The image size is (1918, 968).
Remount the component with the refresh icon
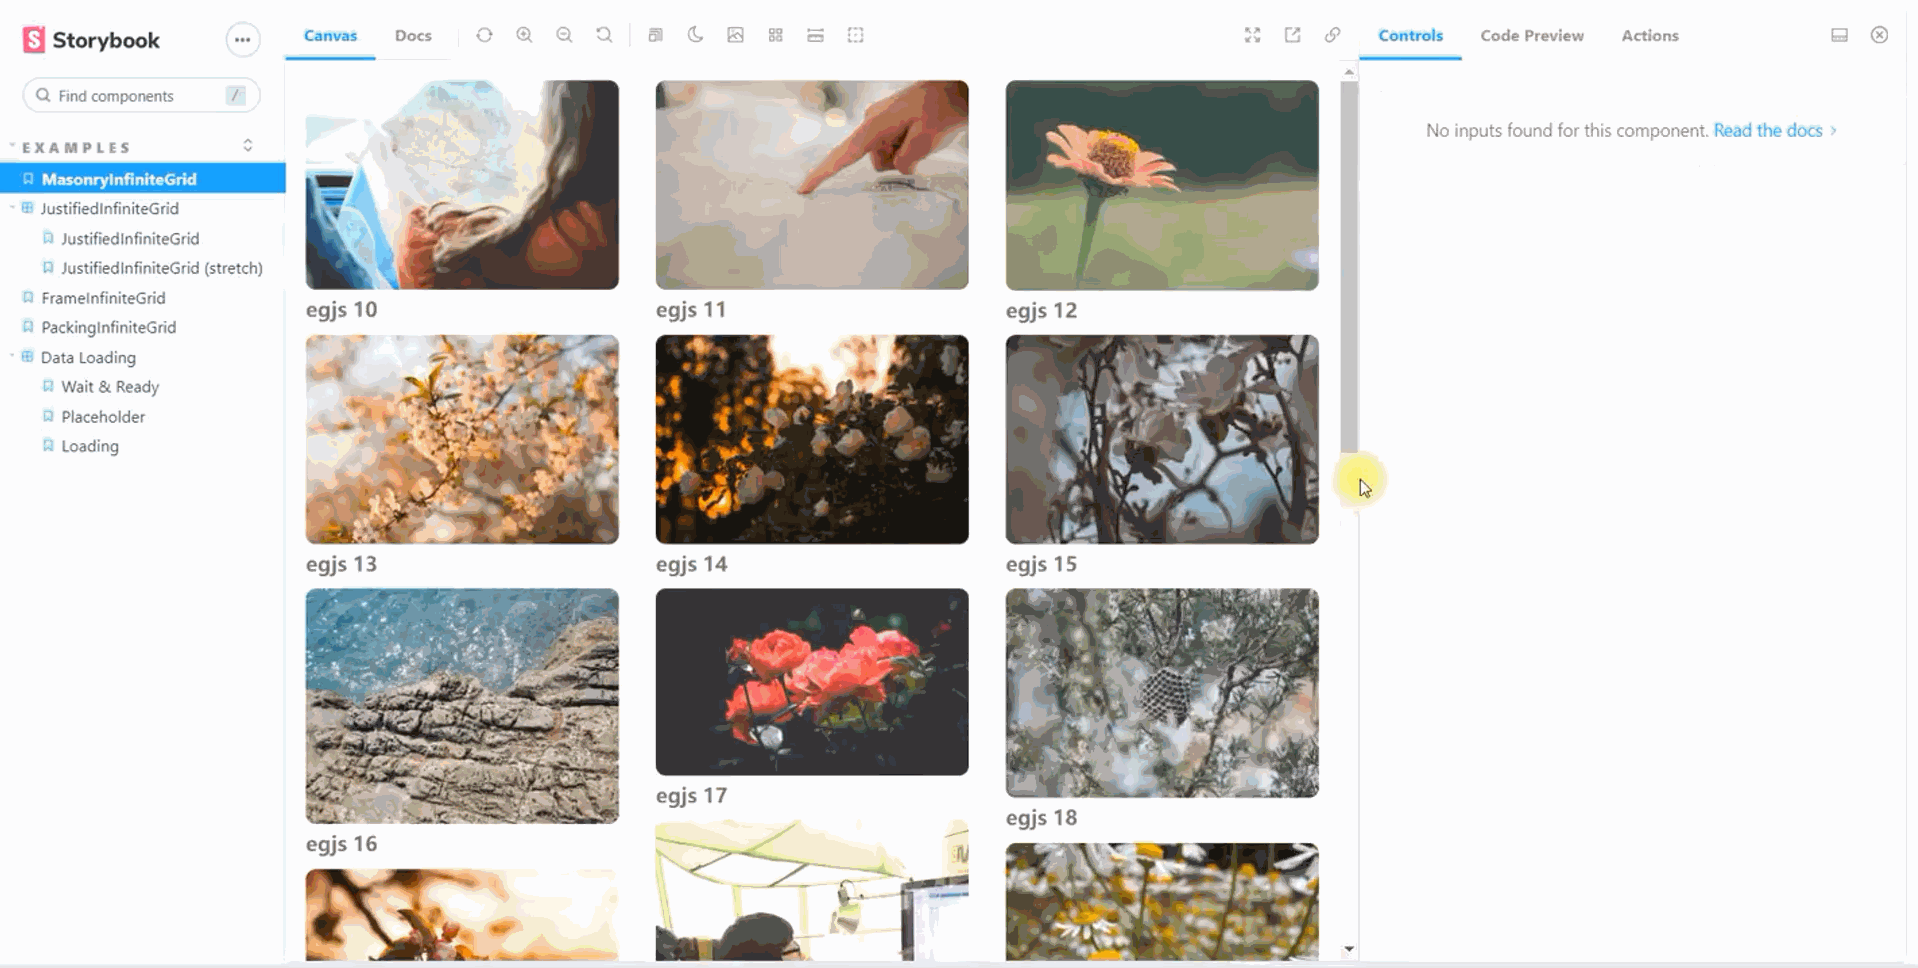pyautogui.click(x=484, y=35)
